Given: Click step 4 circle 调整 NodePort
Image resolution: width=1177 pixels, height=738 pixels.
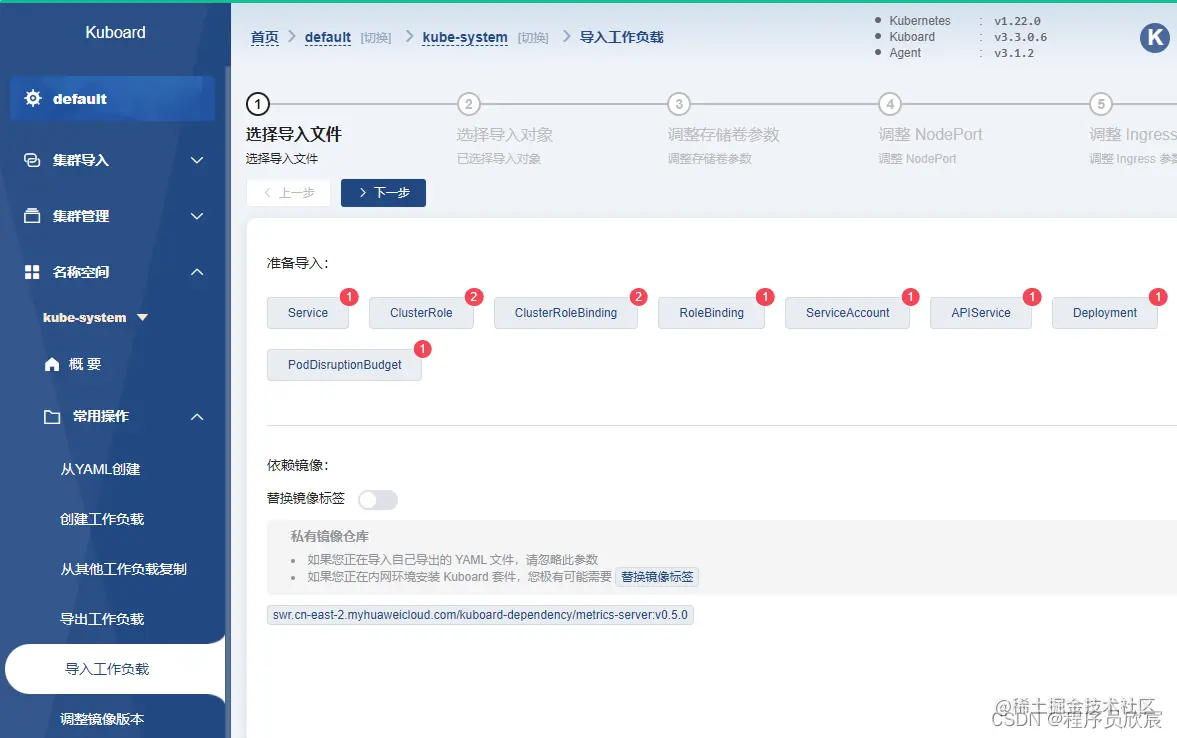Looking at the screenshot, I should click(x=890, y=104).
